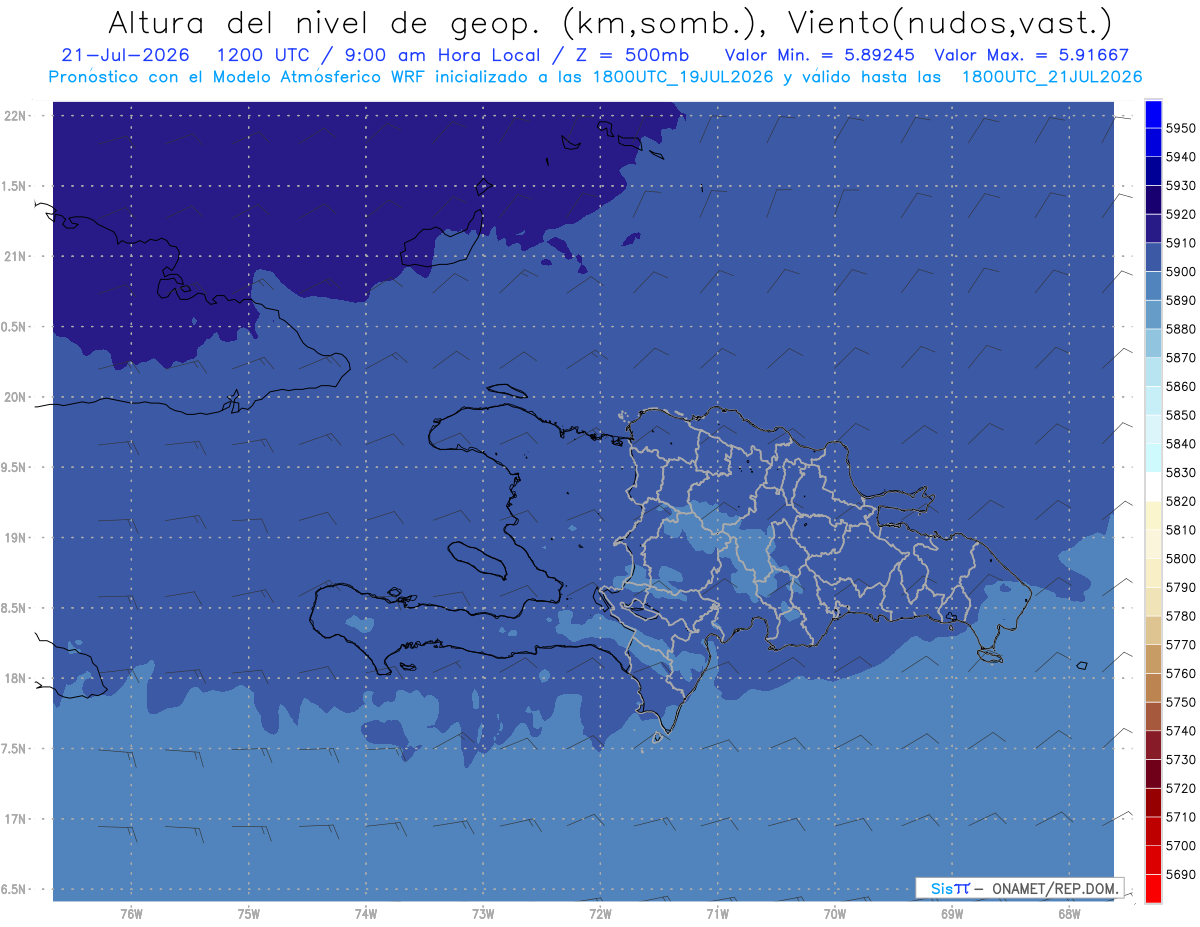This screenshot has width=1200, height=927.
Task: Select the 5820 legend color swatch
Action: 1153,487
